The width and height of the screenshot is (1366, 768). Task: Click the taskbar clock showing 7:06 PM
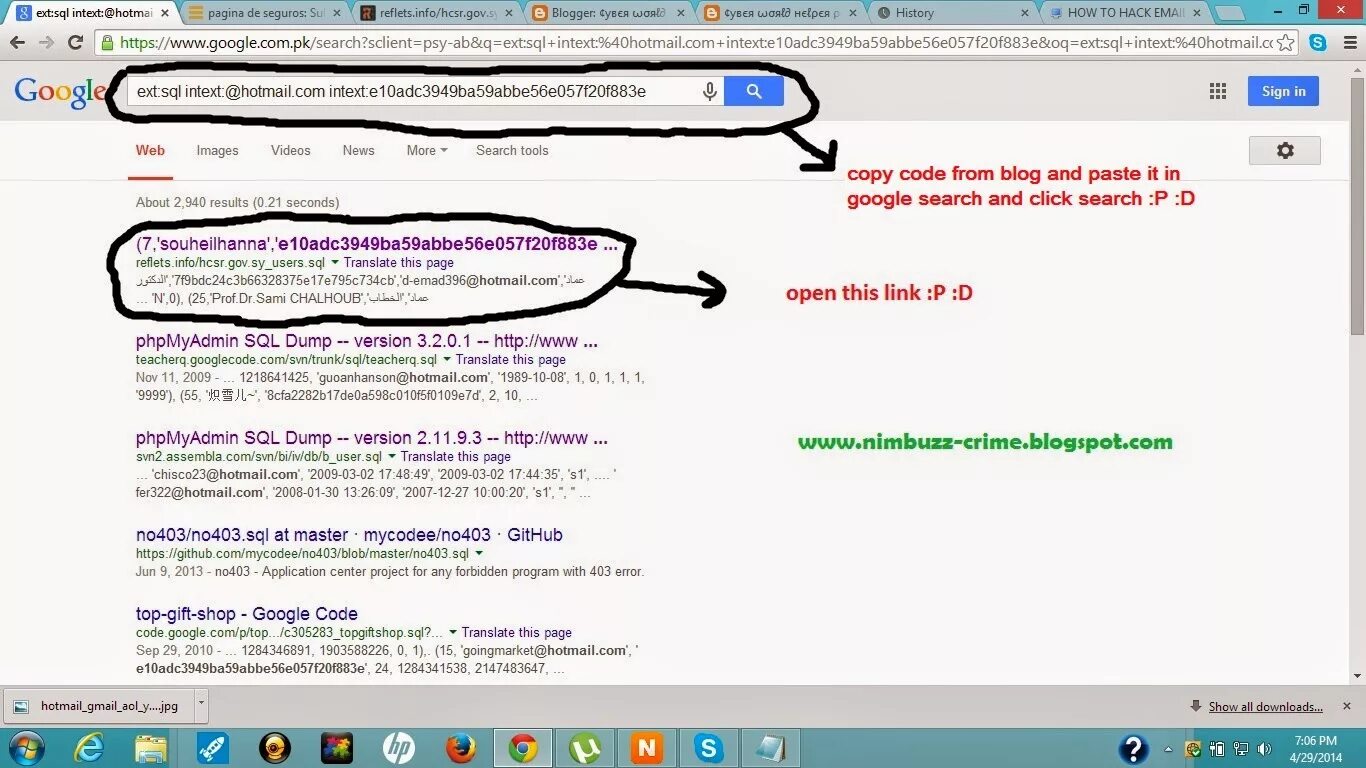pyautogui.click(x=1315, y=748)
